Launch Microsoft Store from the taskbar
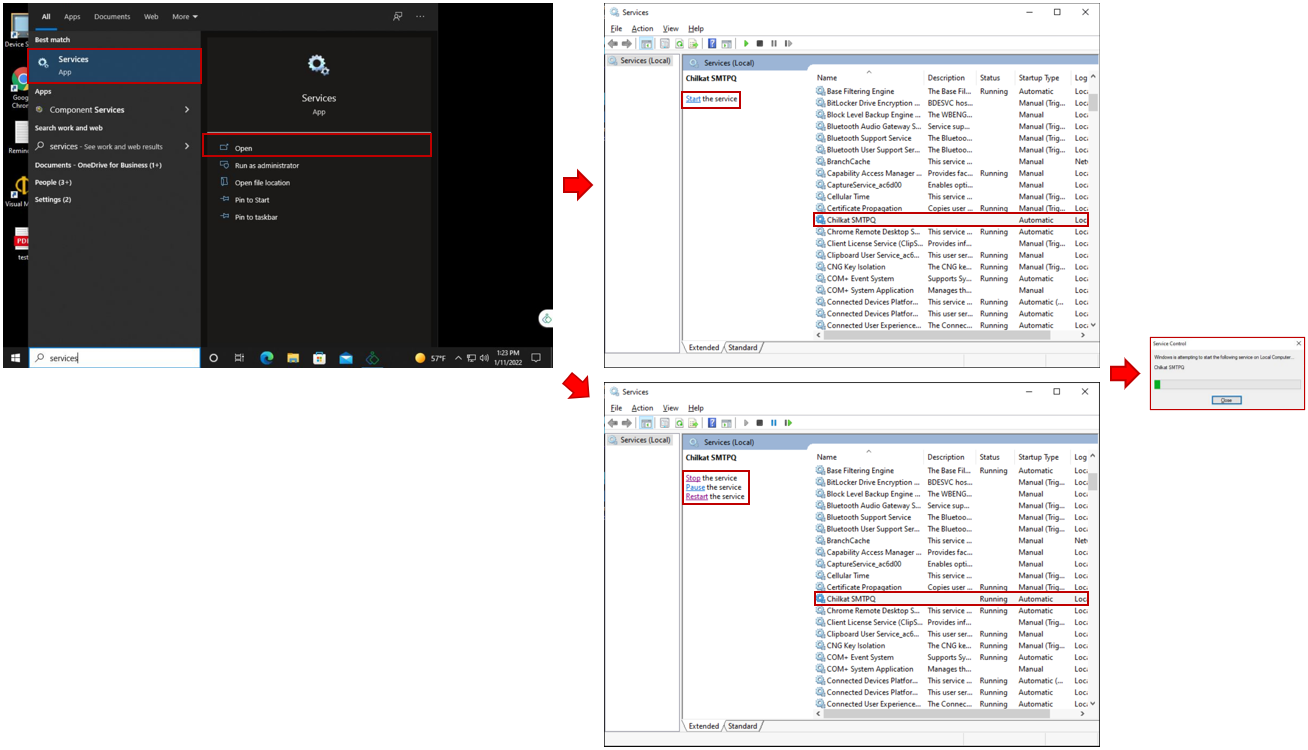 click(319, 358)
